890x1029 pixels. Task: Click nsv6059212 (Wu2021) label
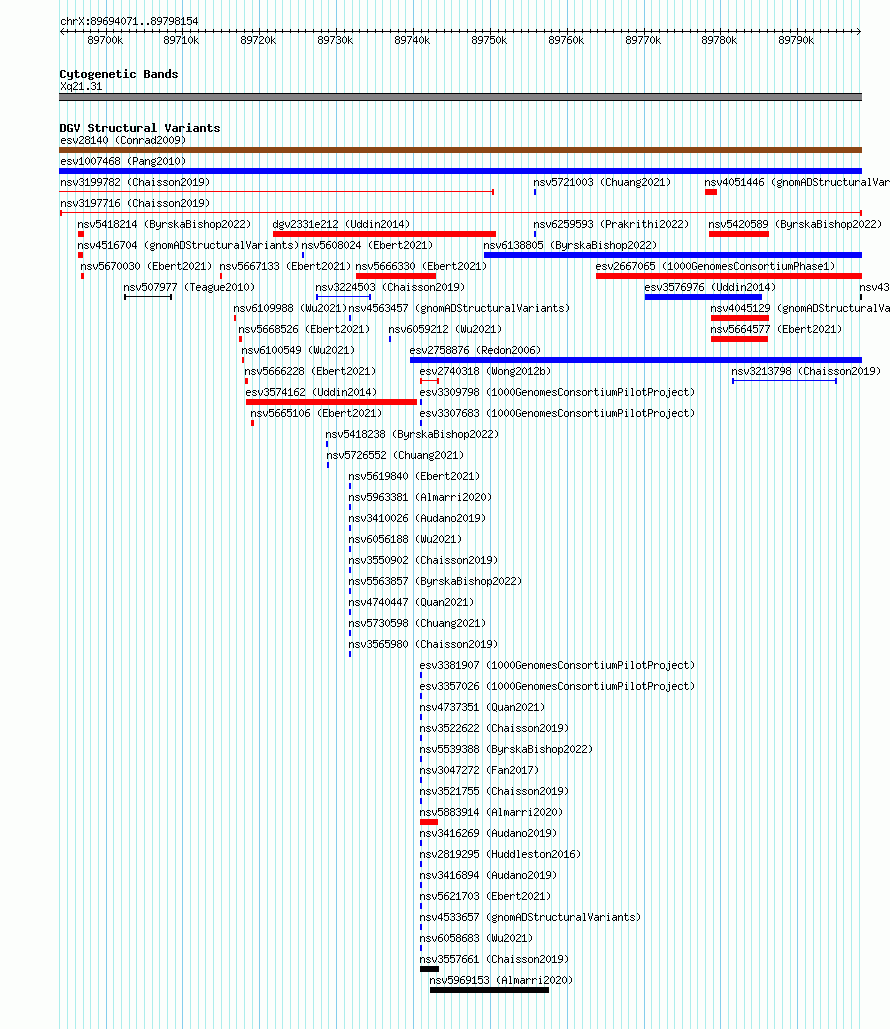tap(444, 329)
